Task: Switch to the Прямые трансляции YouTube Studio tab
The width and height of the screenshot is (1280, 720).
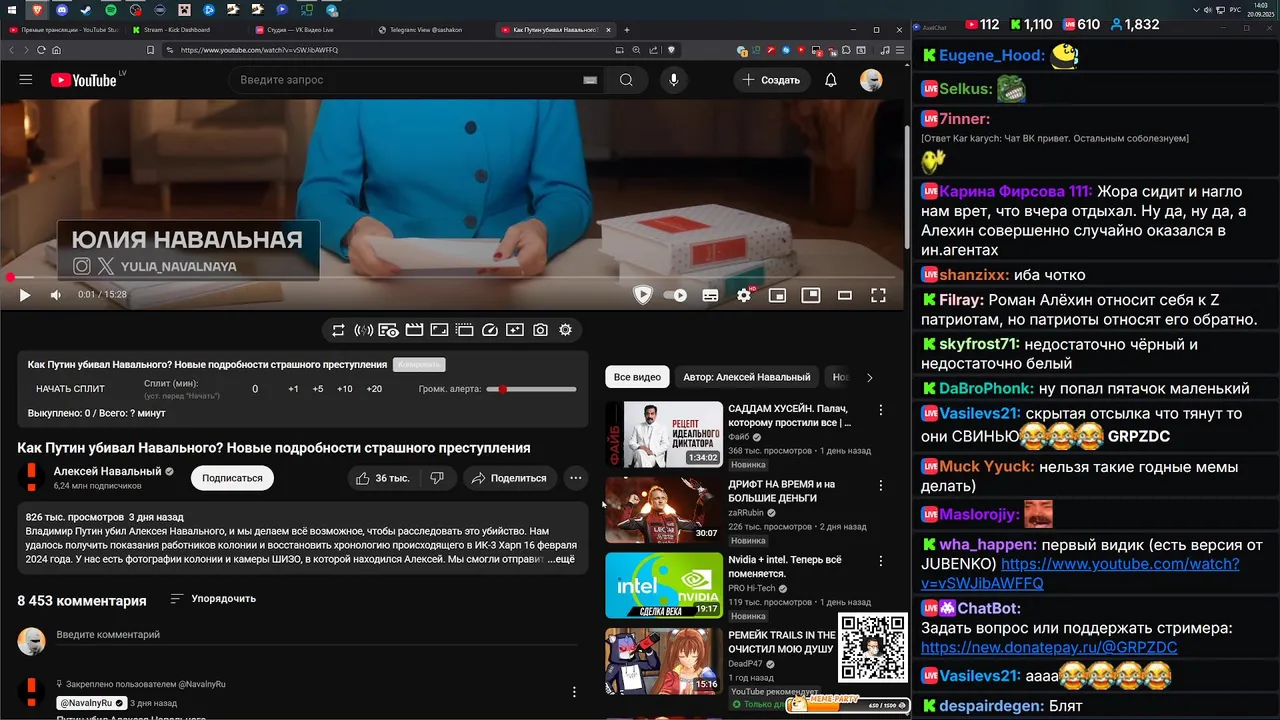Action: (64, 30)
